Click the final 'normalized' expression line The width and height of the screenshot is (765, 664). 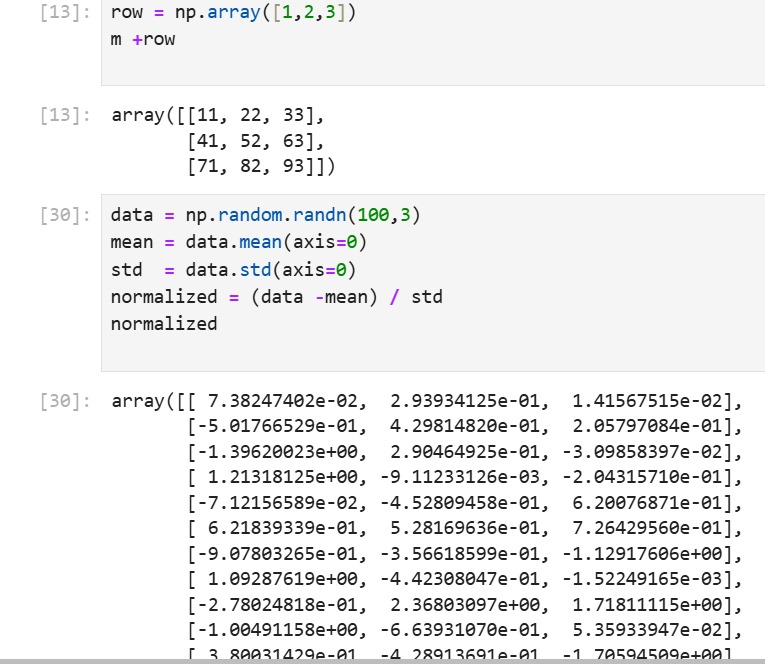click(164, 324)
